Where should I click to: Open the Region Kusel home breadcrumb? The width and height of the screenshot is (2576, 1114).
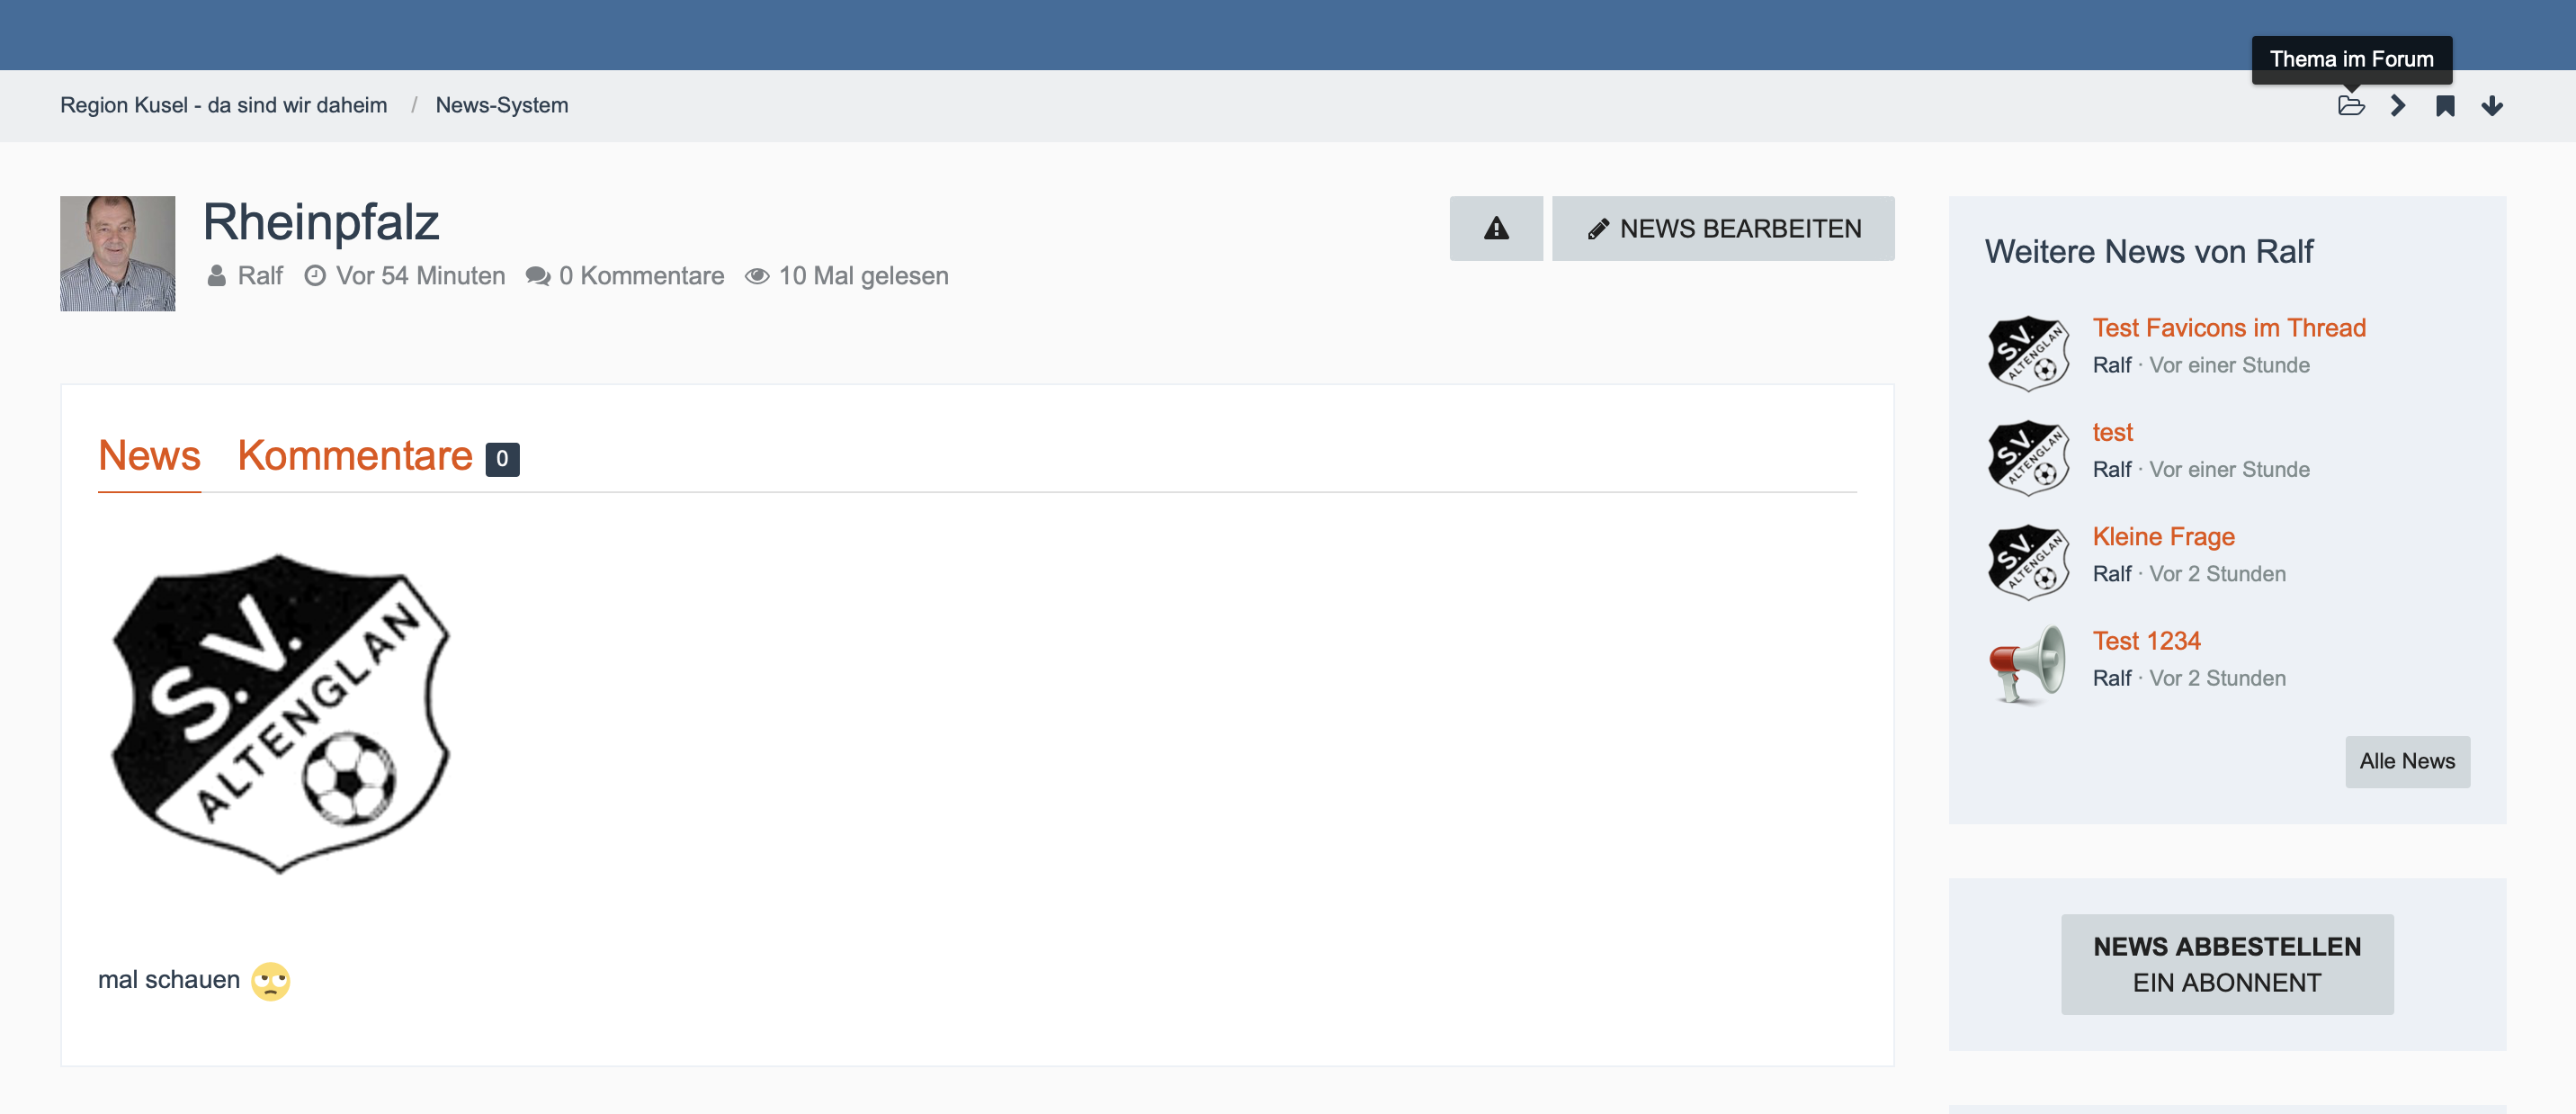[223, 106]
